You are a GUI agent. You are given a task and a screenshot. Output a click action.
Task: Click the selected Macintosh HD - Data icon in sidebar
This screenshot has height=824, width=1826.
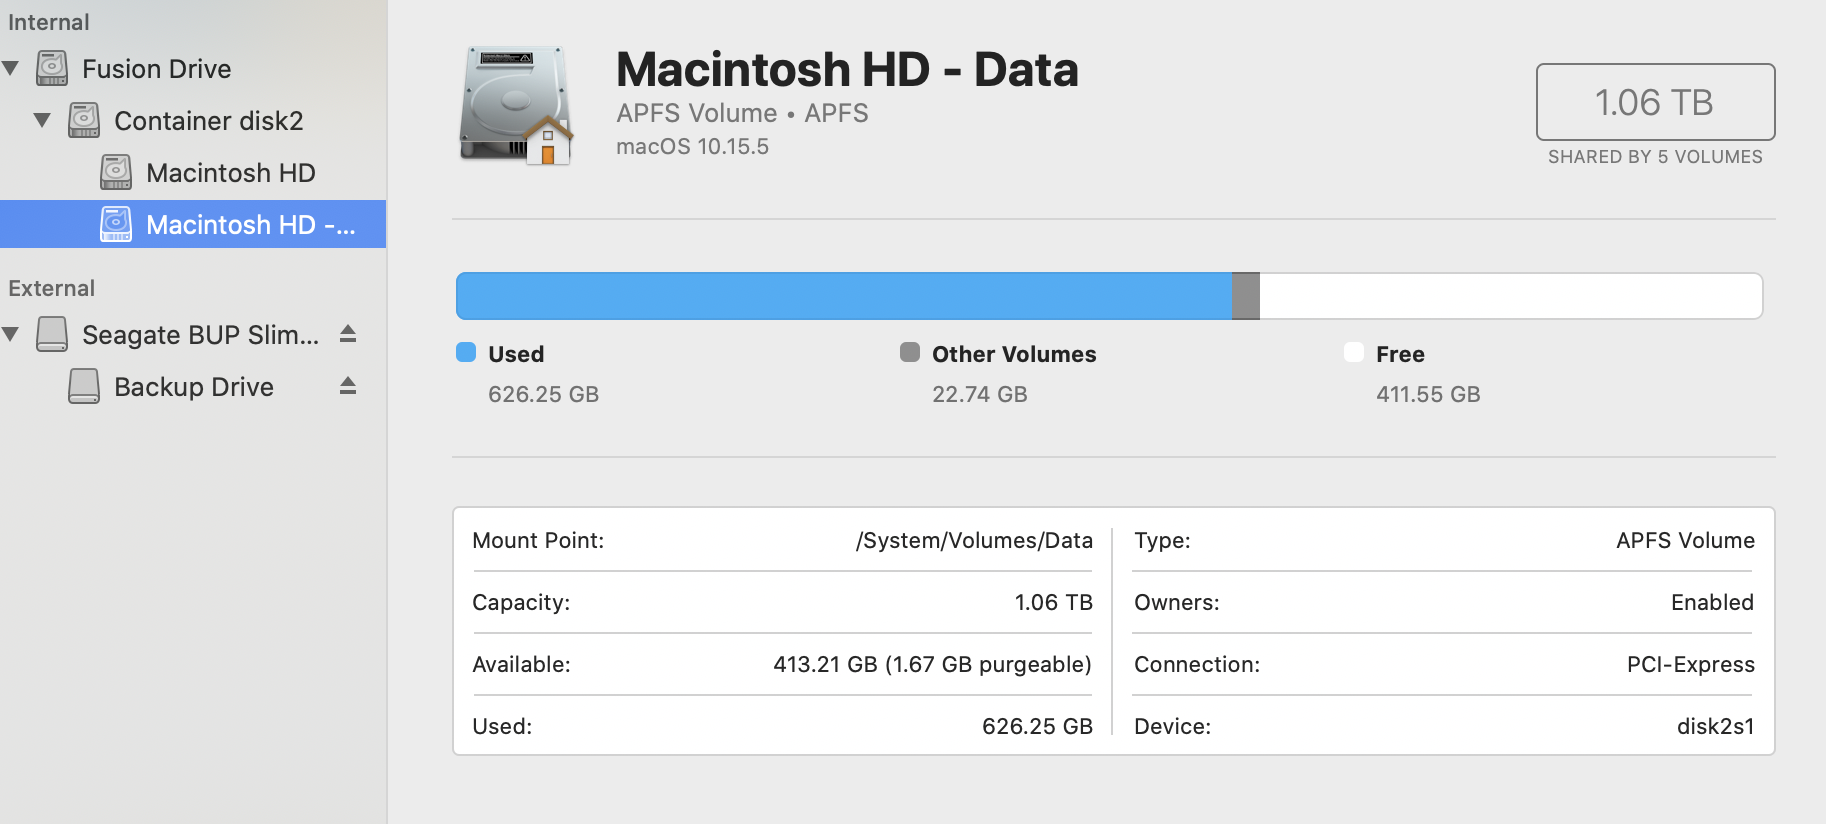116,224
